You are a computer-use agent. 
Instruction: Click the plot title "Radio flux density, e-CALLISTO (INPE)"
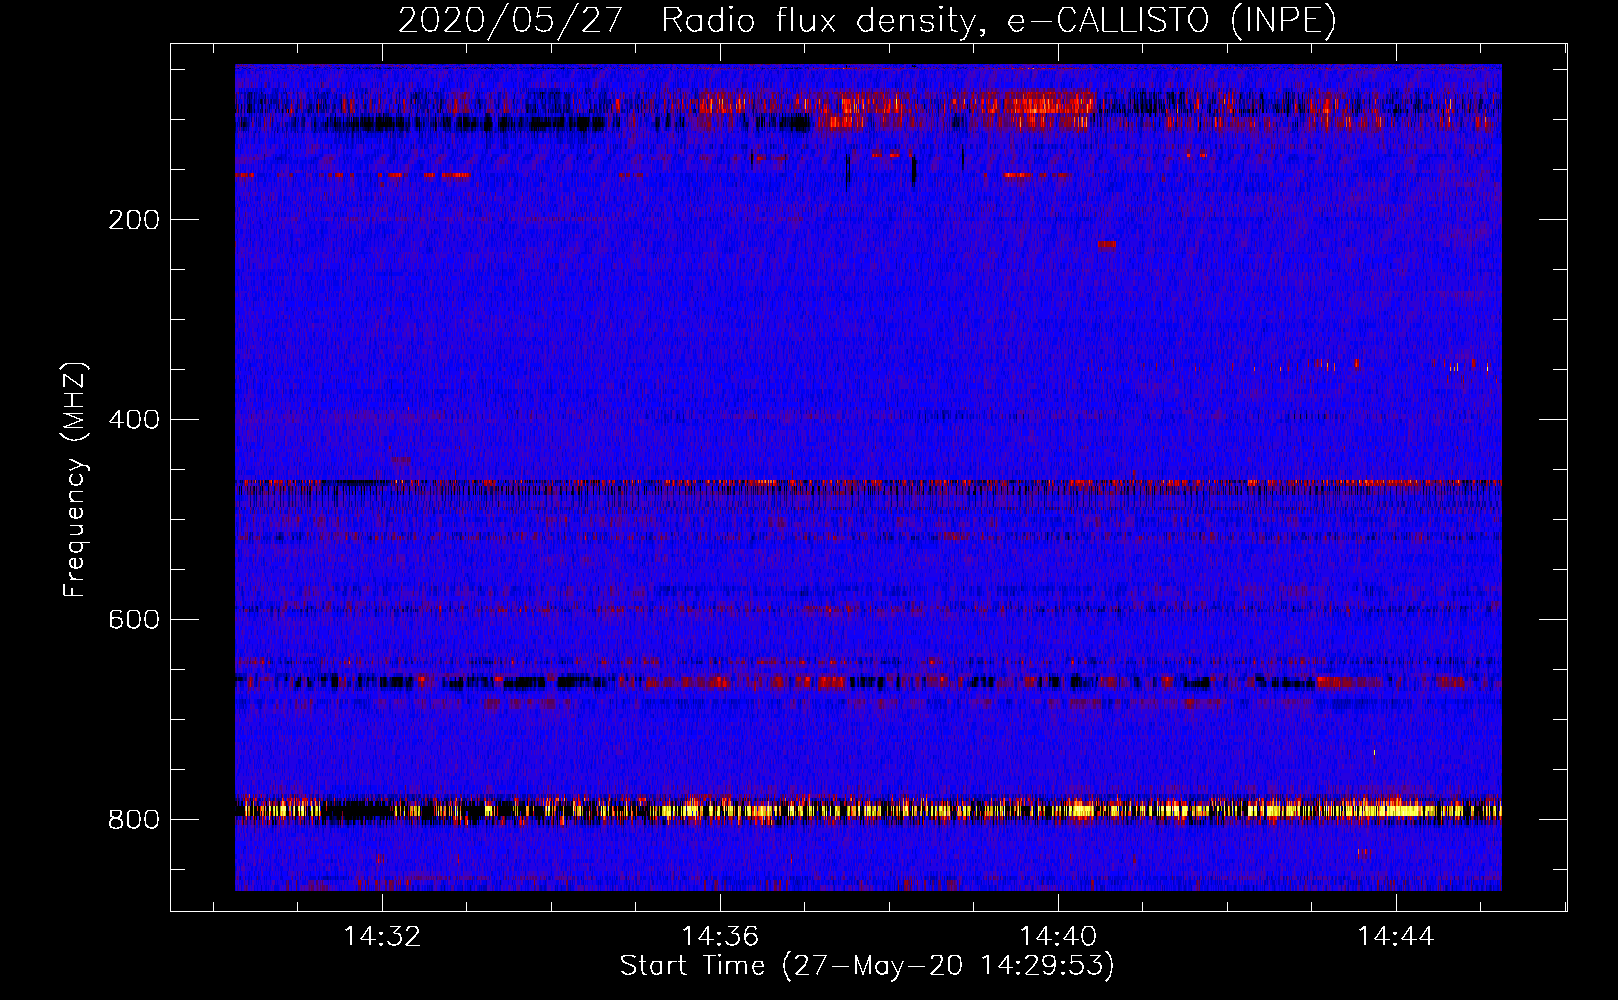(x=999, y=20)
